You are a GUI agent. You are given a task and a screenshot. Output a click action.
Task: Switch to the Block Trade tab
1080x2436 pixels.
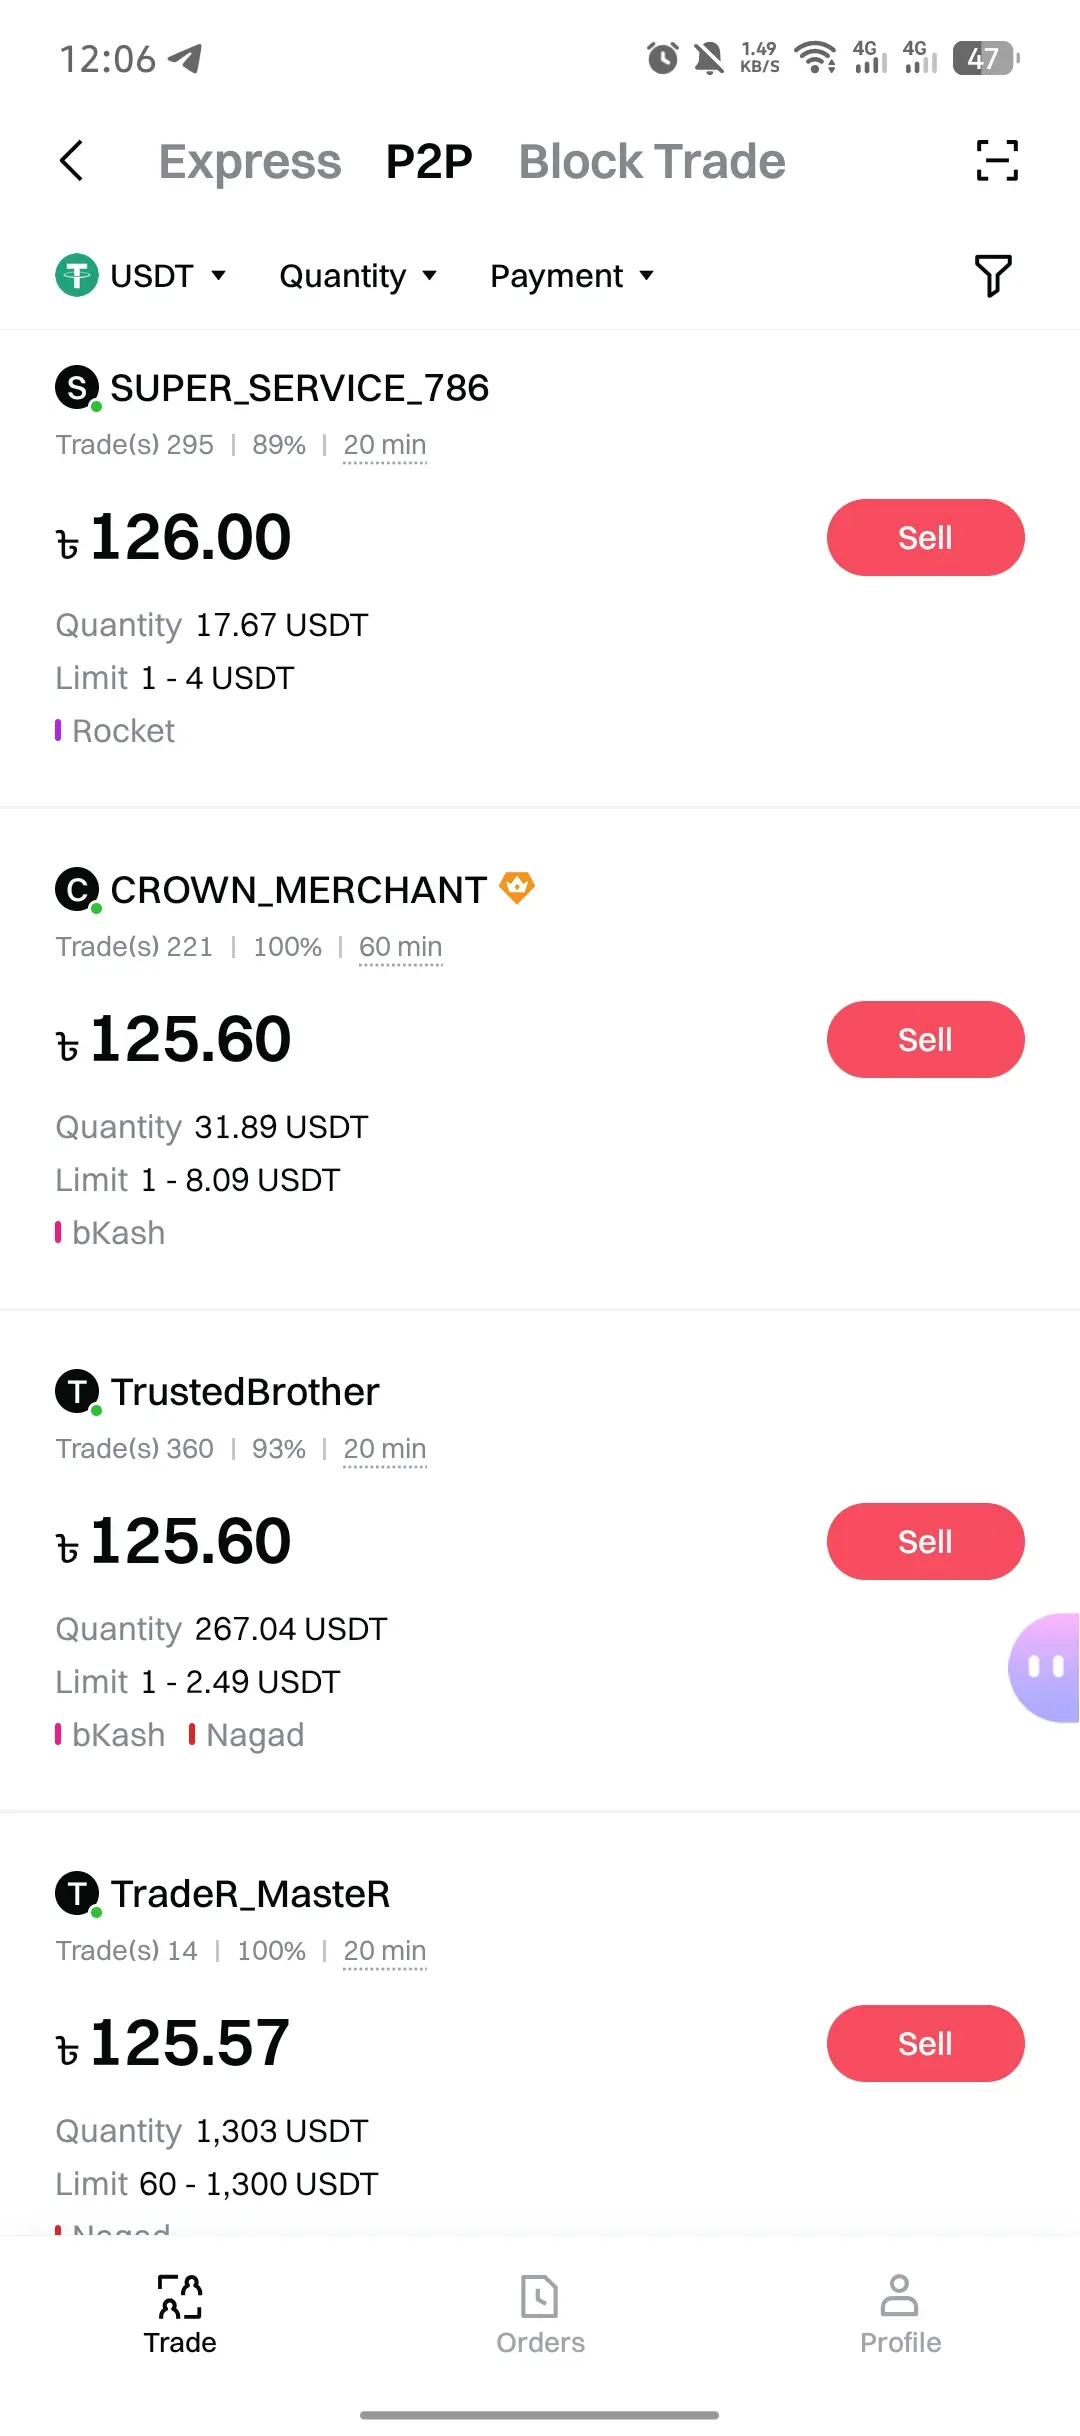(x=652, y=161)
